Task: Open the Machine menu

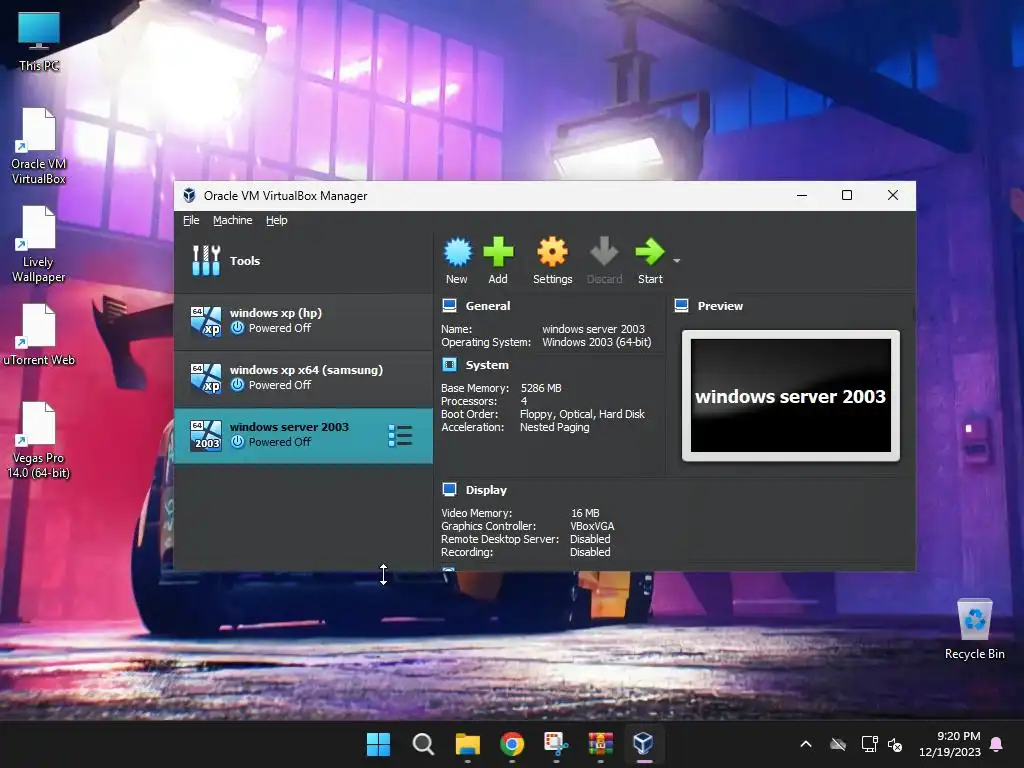Action: tap(232, 220)
